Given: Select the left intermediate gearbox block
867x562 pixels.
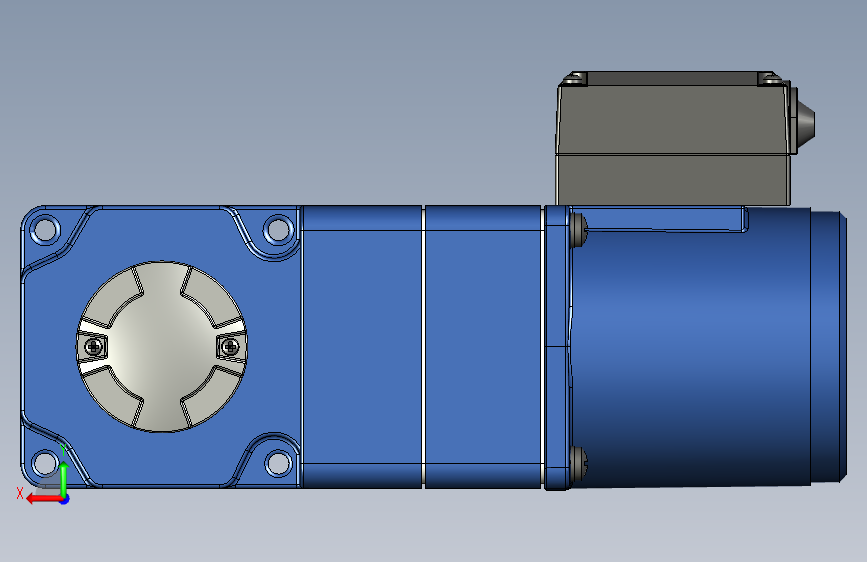Looking at the screenshot, I should [362, 347].
